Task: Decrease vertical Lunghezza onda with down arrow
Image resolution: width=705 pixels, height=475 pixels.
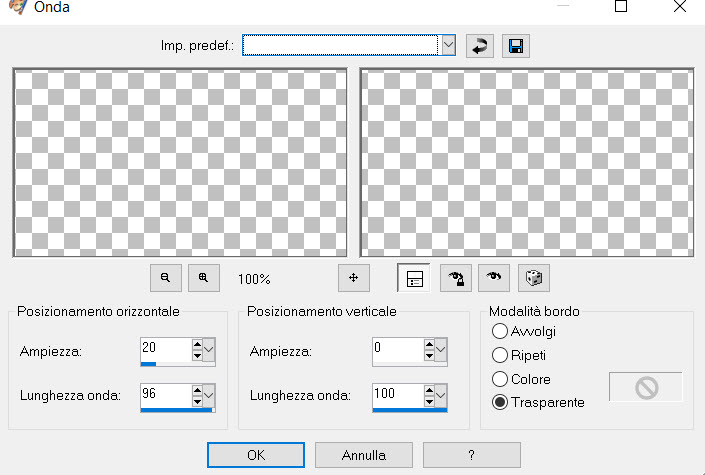Action: pos(429,401)
